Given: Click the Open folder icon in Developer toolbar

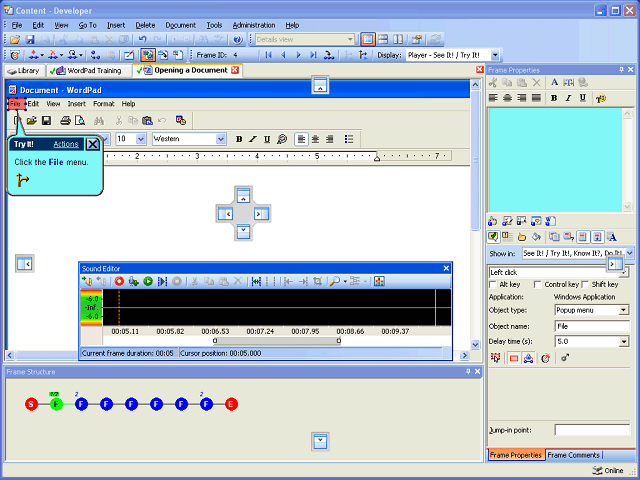Looking at the screenshot, I should coord(15,40).
